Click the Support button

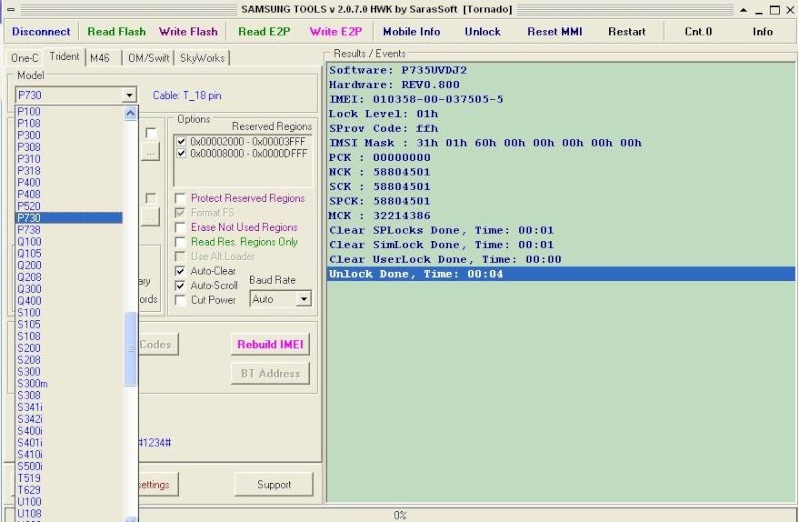pos(274,484)
